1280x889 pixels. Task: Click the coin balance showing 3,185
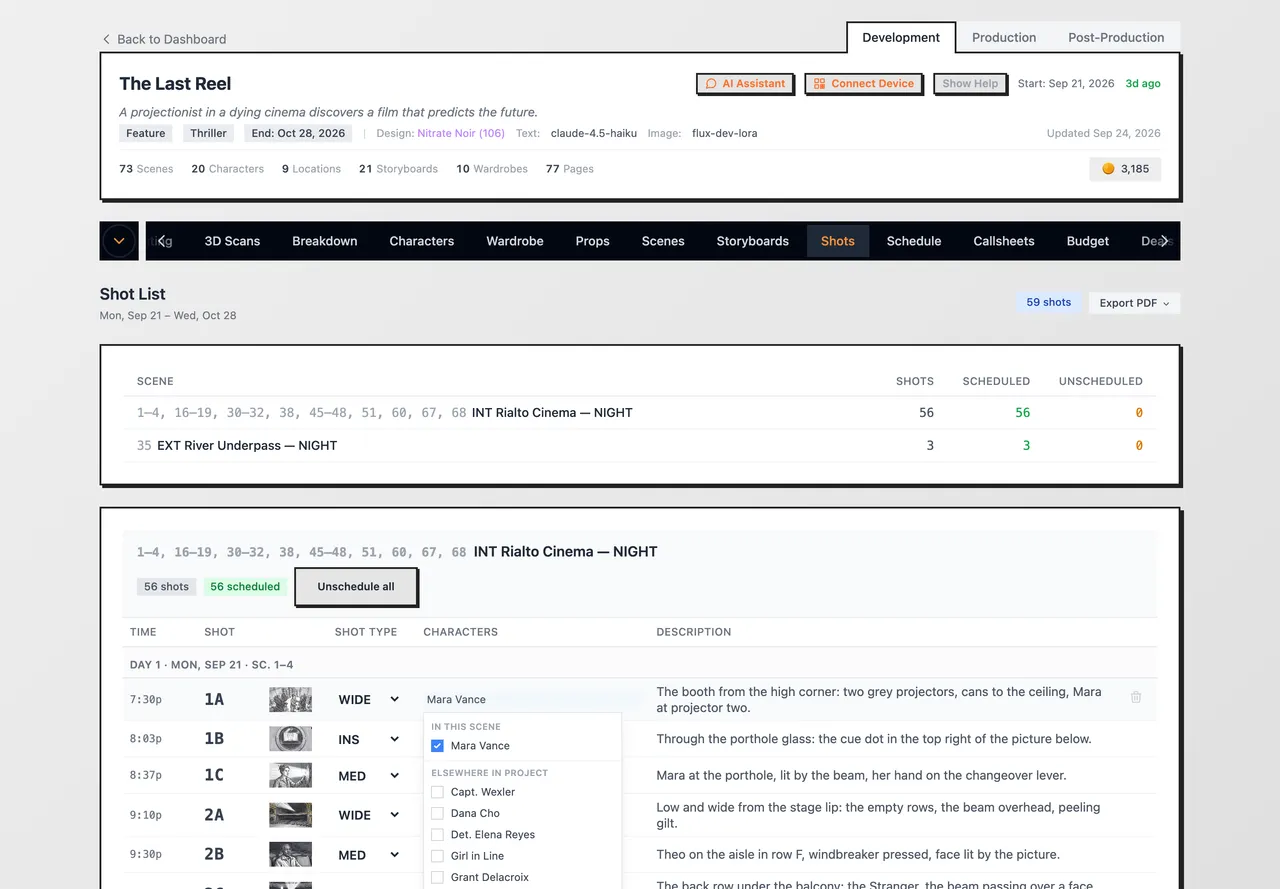1125,169
